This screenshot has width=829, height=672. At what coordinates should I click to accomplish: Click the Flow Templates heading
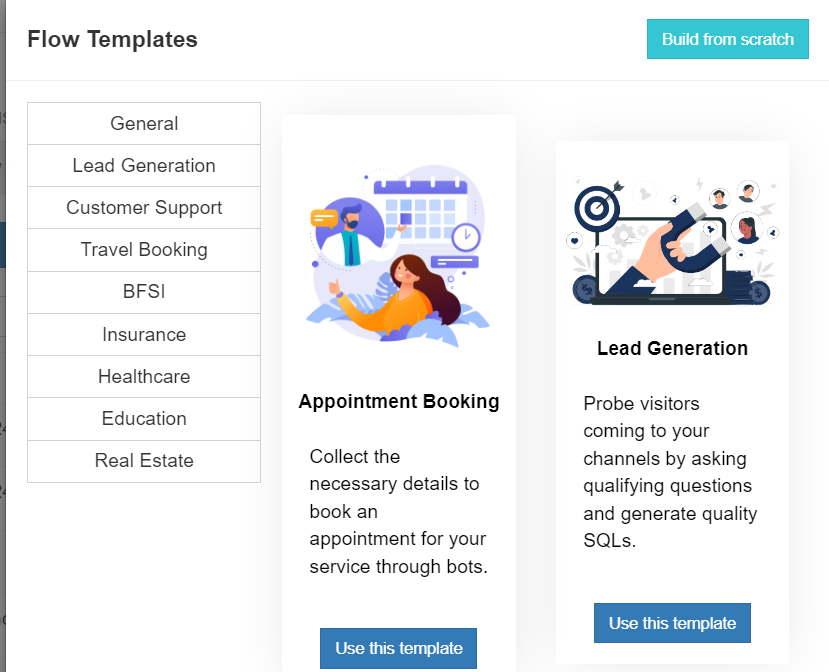pyautogui.click(x=112, y=39)
